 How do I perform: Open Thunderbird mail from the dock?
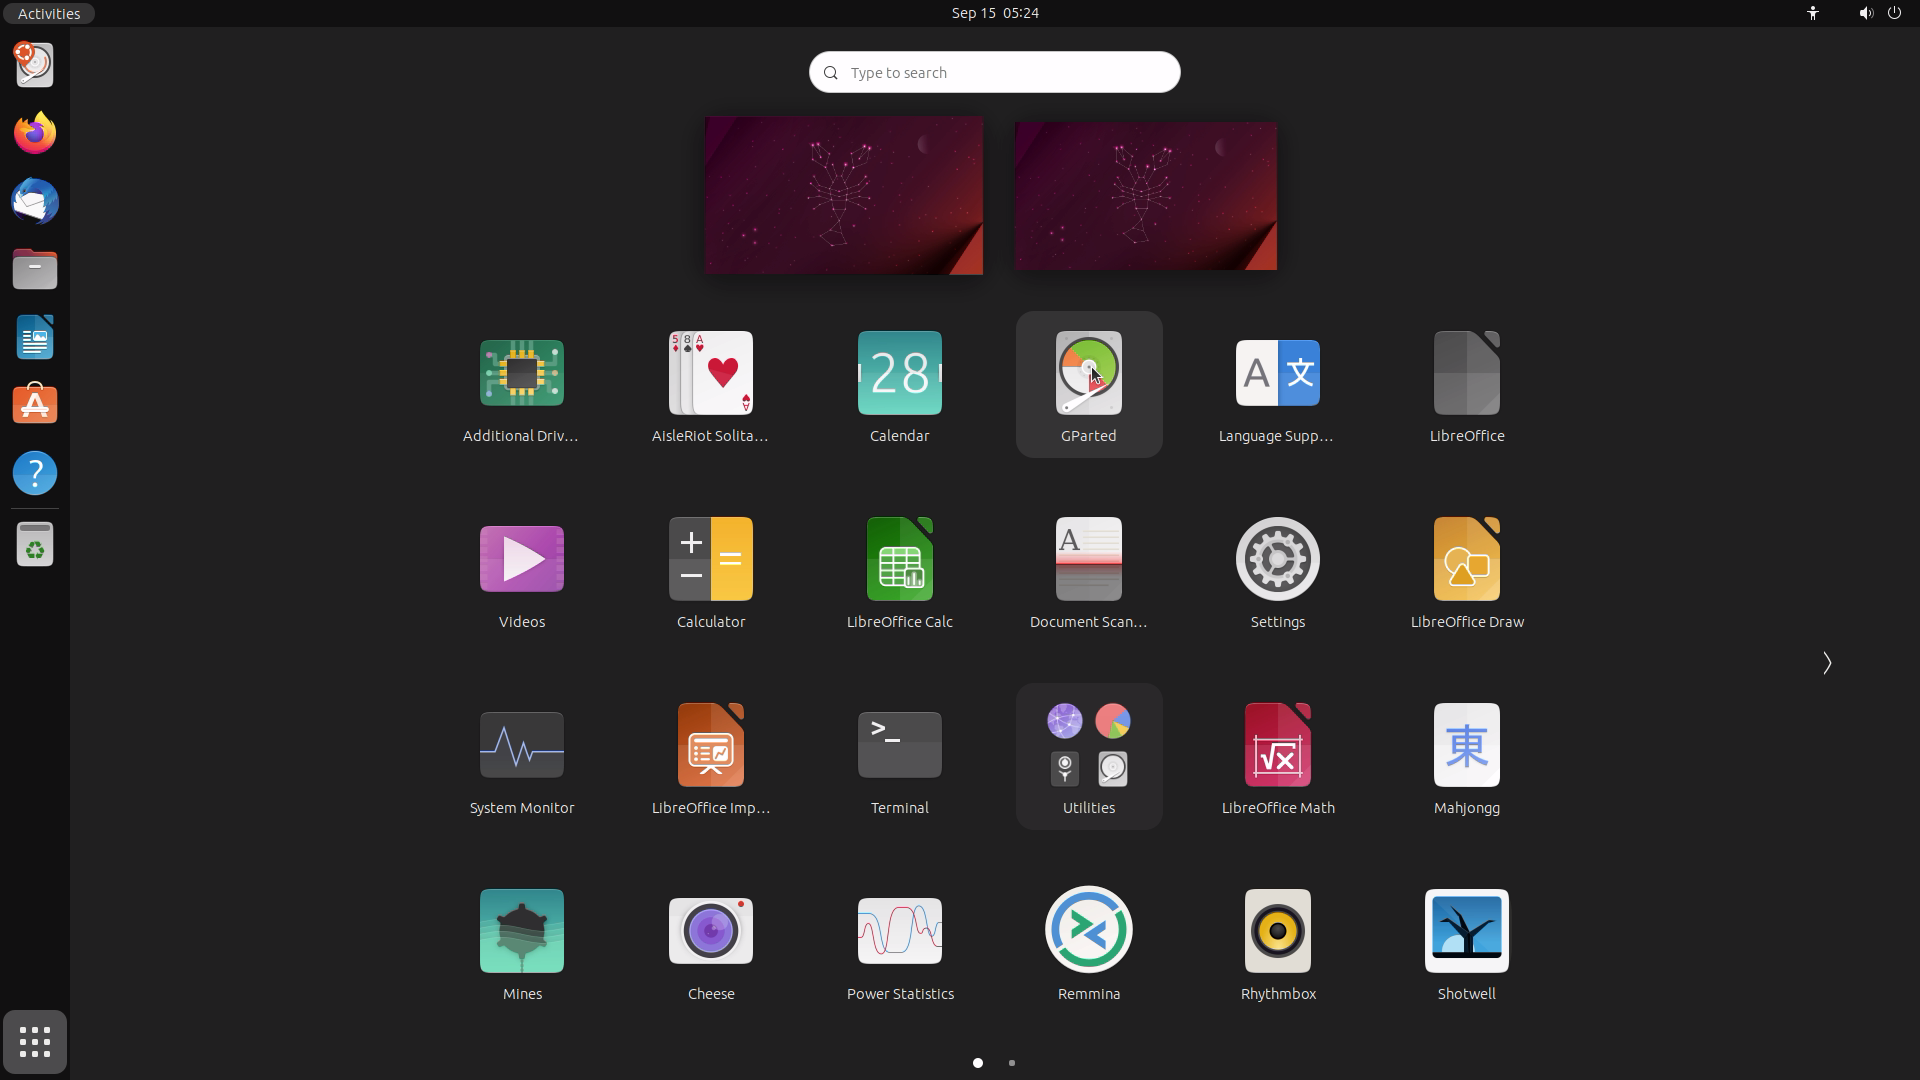35,201
